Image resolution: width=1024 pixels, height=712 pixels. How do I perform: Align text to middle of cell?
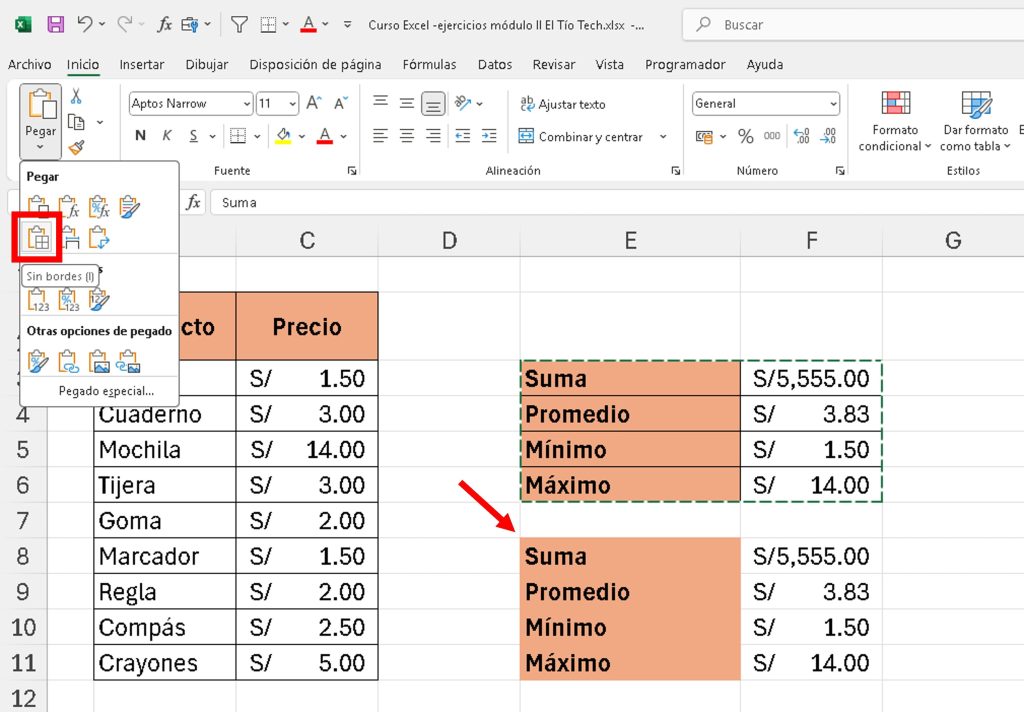coord(406,103)
